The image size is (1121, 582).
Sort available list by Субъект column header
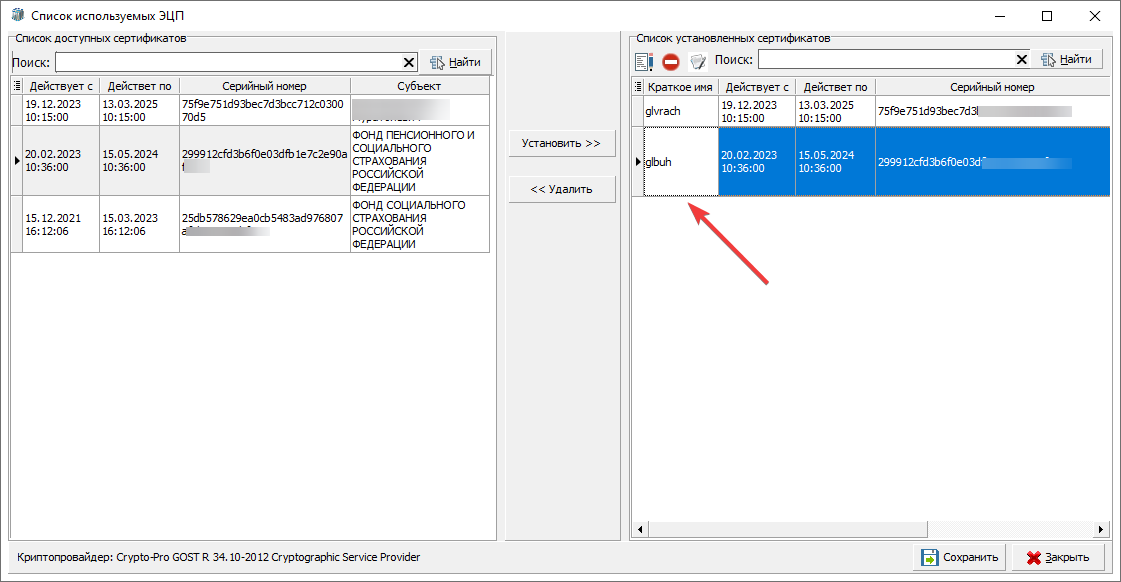pos(420,86)
